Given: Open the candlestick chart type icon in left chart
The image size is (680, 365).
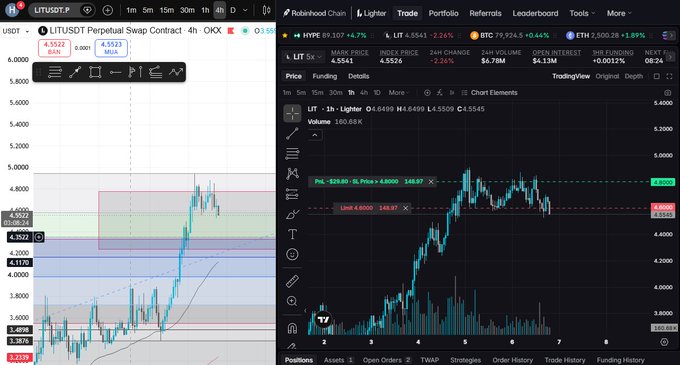Looking at the screenshot, I should (x=267, y=10).
